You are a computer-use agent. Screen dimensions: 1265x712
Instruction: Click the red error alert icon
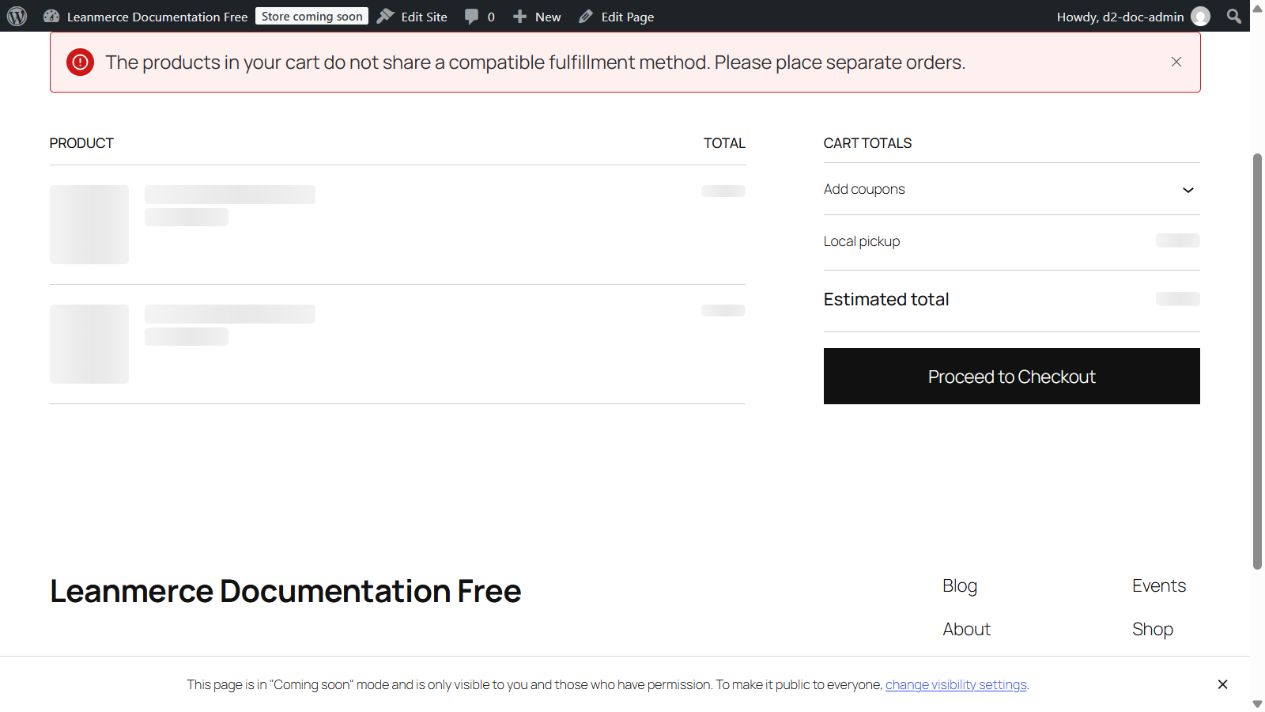click(79, 62)
